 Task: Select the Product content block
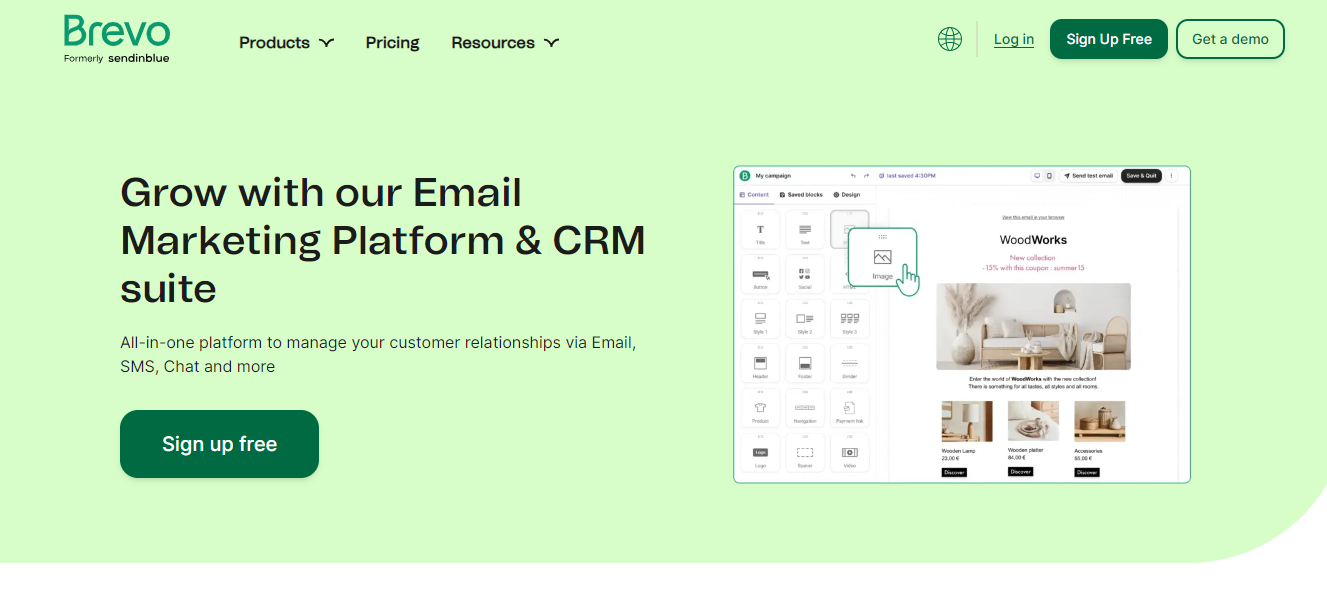tap(760, 409)
